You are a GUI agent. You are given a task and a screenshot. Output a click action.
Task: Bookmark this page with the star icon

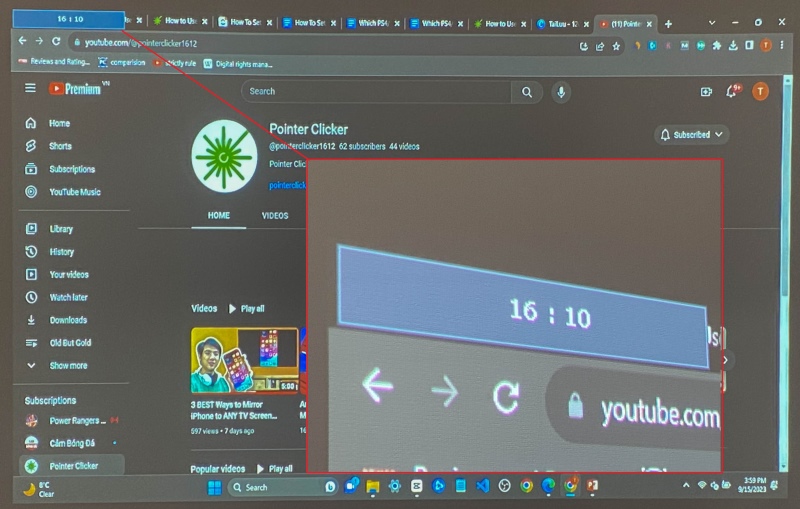click(x=616, y=46)
